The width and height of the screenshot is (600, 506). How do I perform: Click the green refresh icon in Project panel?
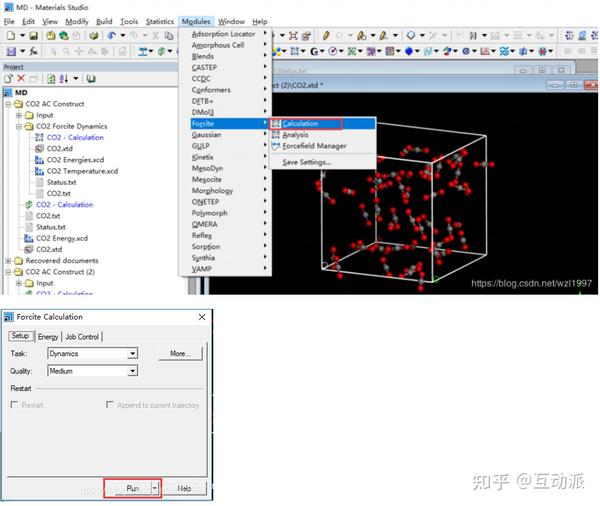(x=51, y=79)
